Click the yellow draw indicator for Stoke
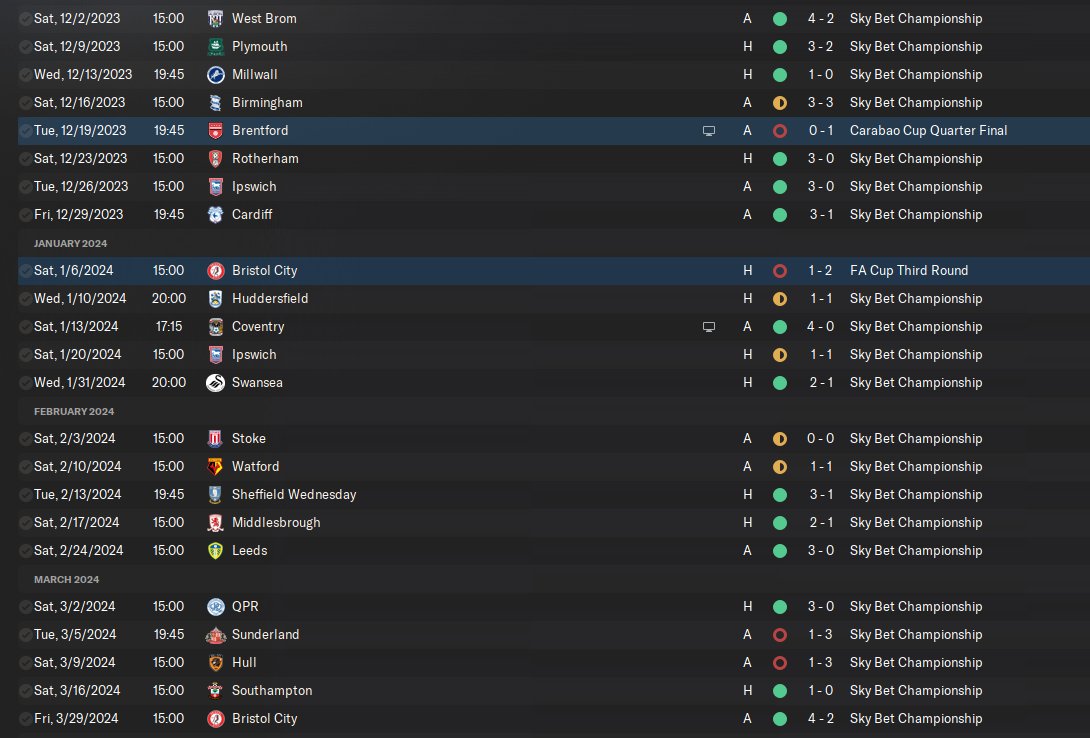The image size is (1090, 738). 780,439
